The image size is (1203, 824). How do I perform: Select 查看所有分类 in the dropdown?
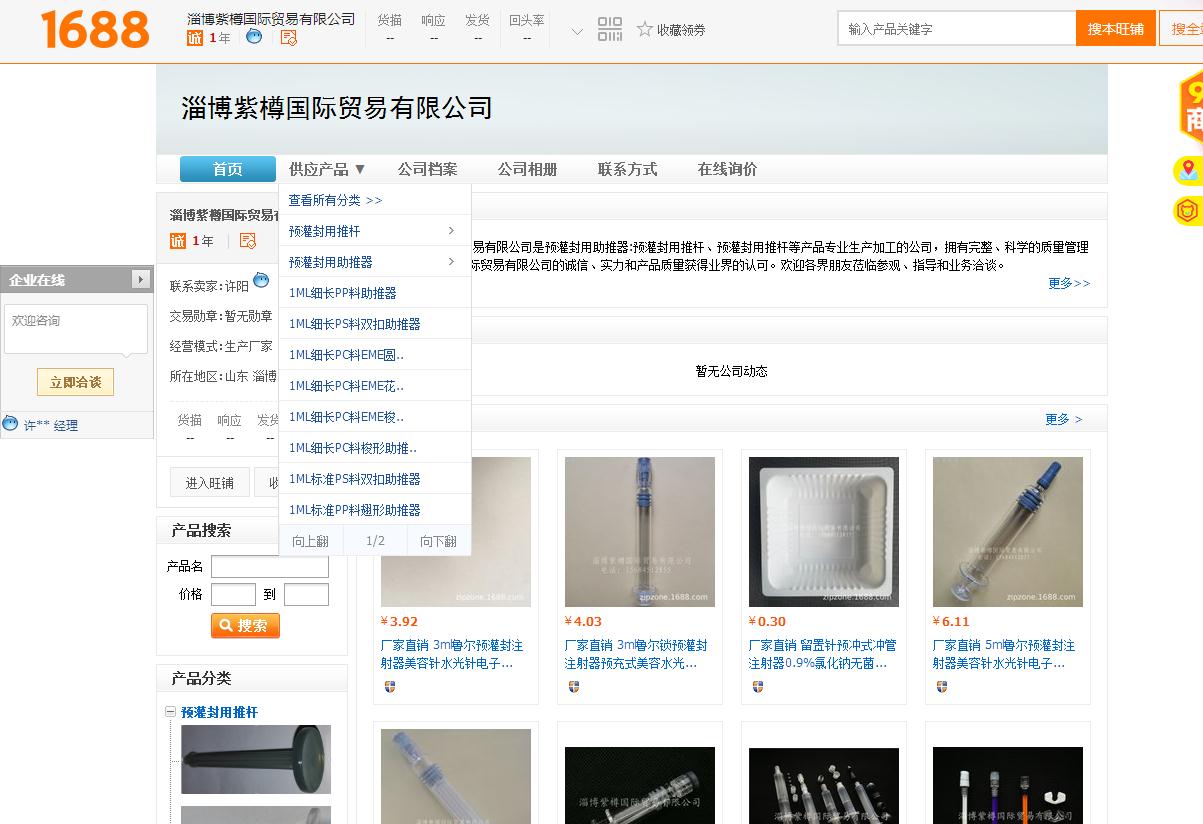[x=336, y=200]
